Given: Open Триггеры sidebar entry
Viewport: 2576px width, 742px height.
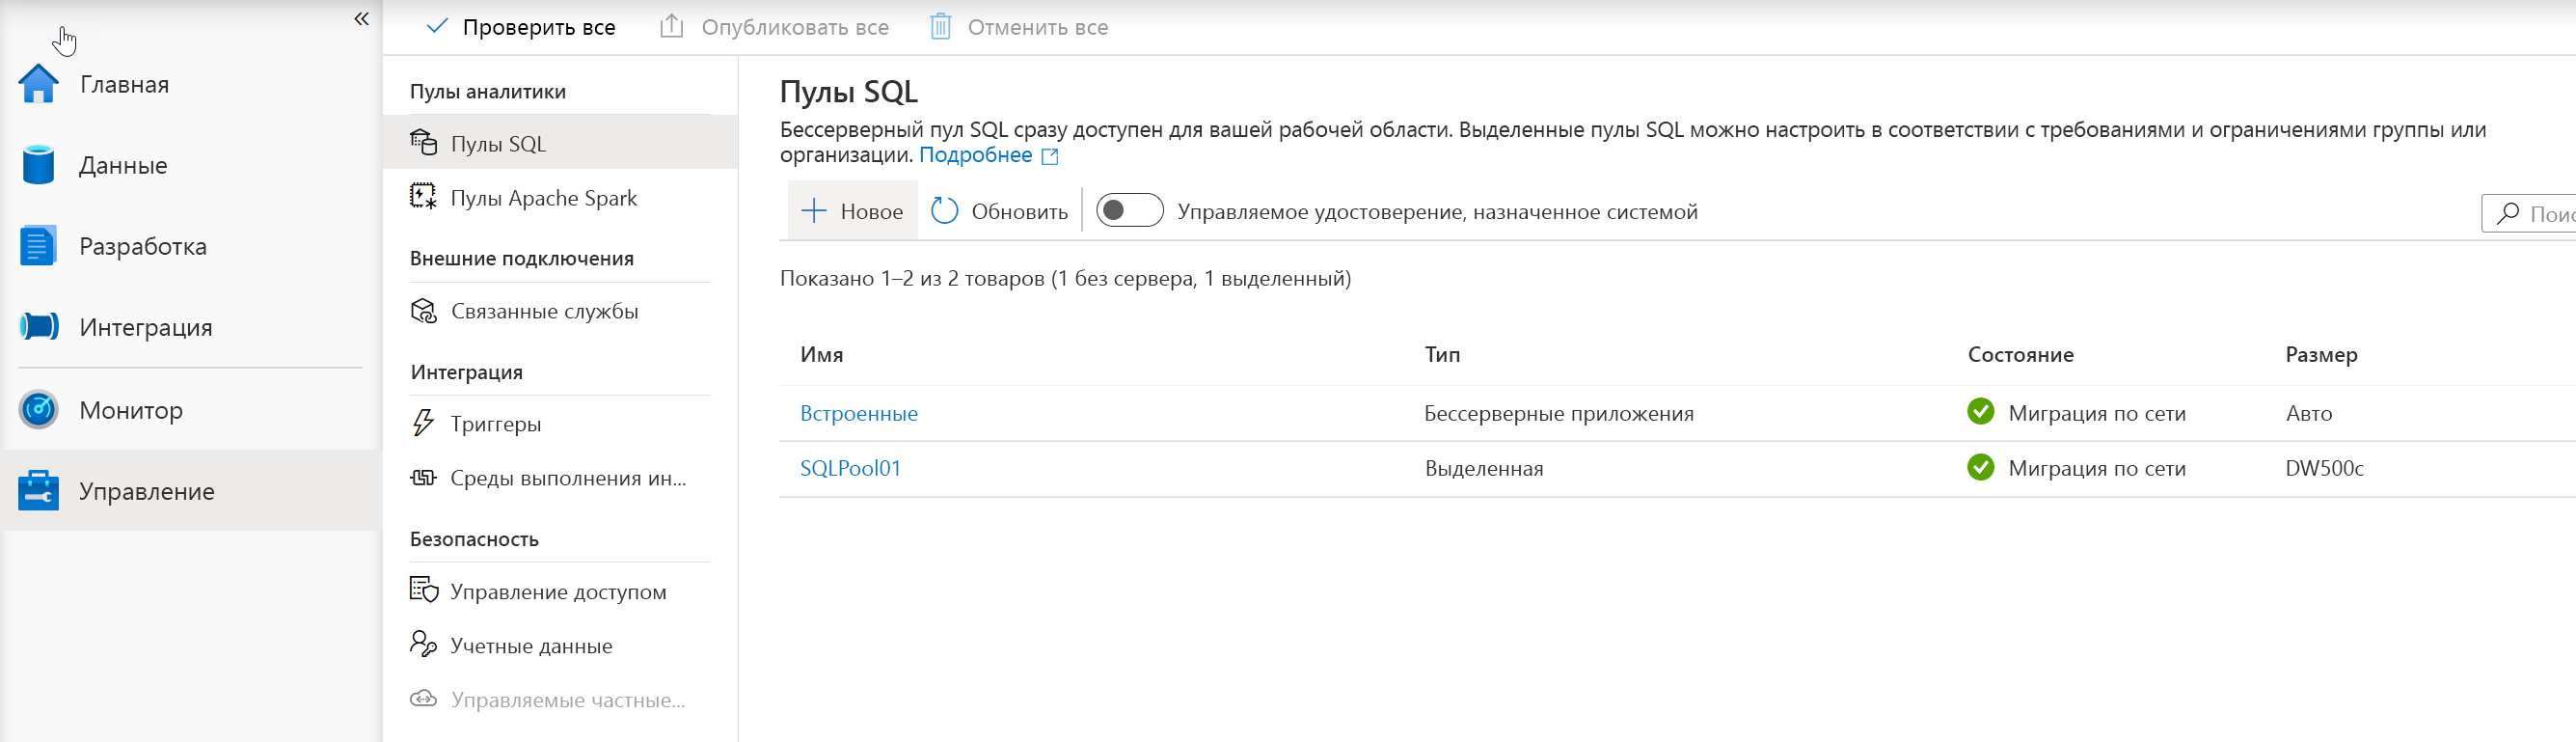Looking at the screenshot, I should point(496,425).
